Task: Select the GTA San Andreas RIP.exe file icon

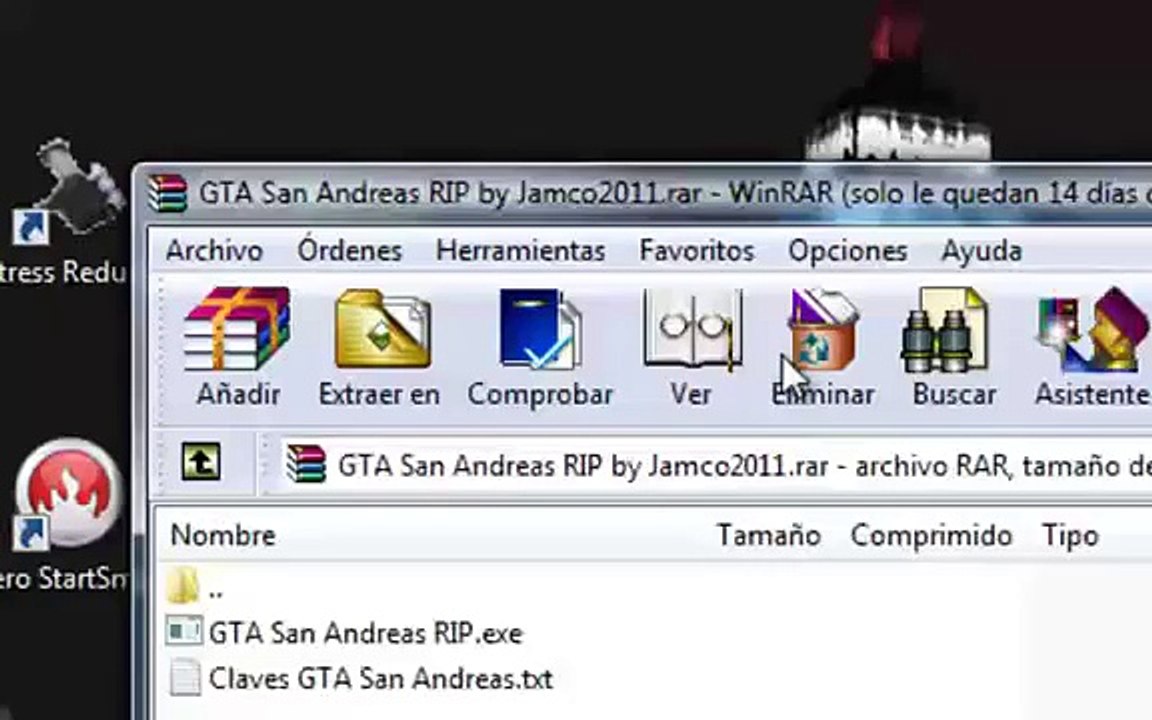Action: [183, 631]
